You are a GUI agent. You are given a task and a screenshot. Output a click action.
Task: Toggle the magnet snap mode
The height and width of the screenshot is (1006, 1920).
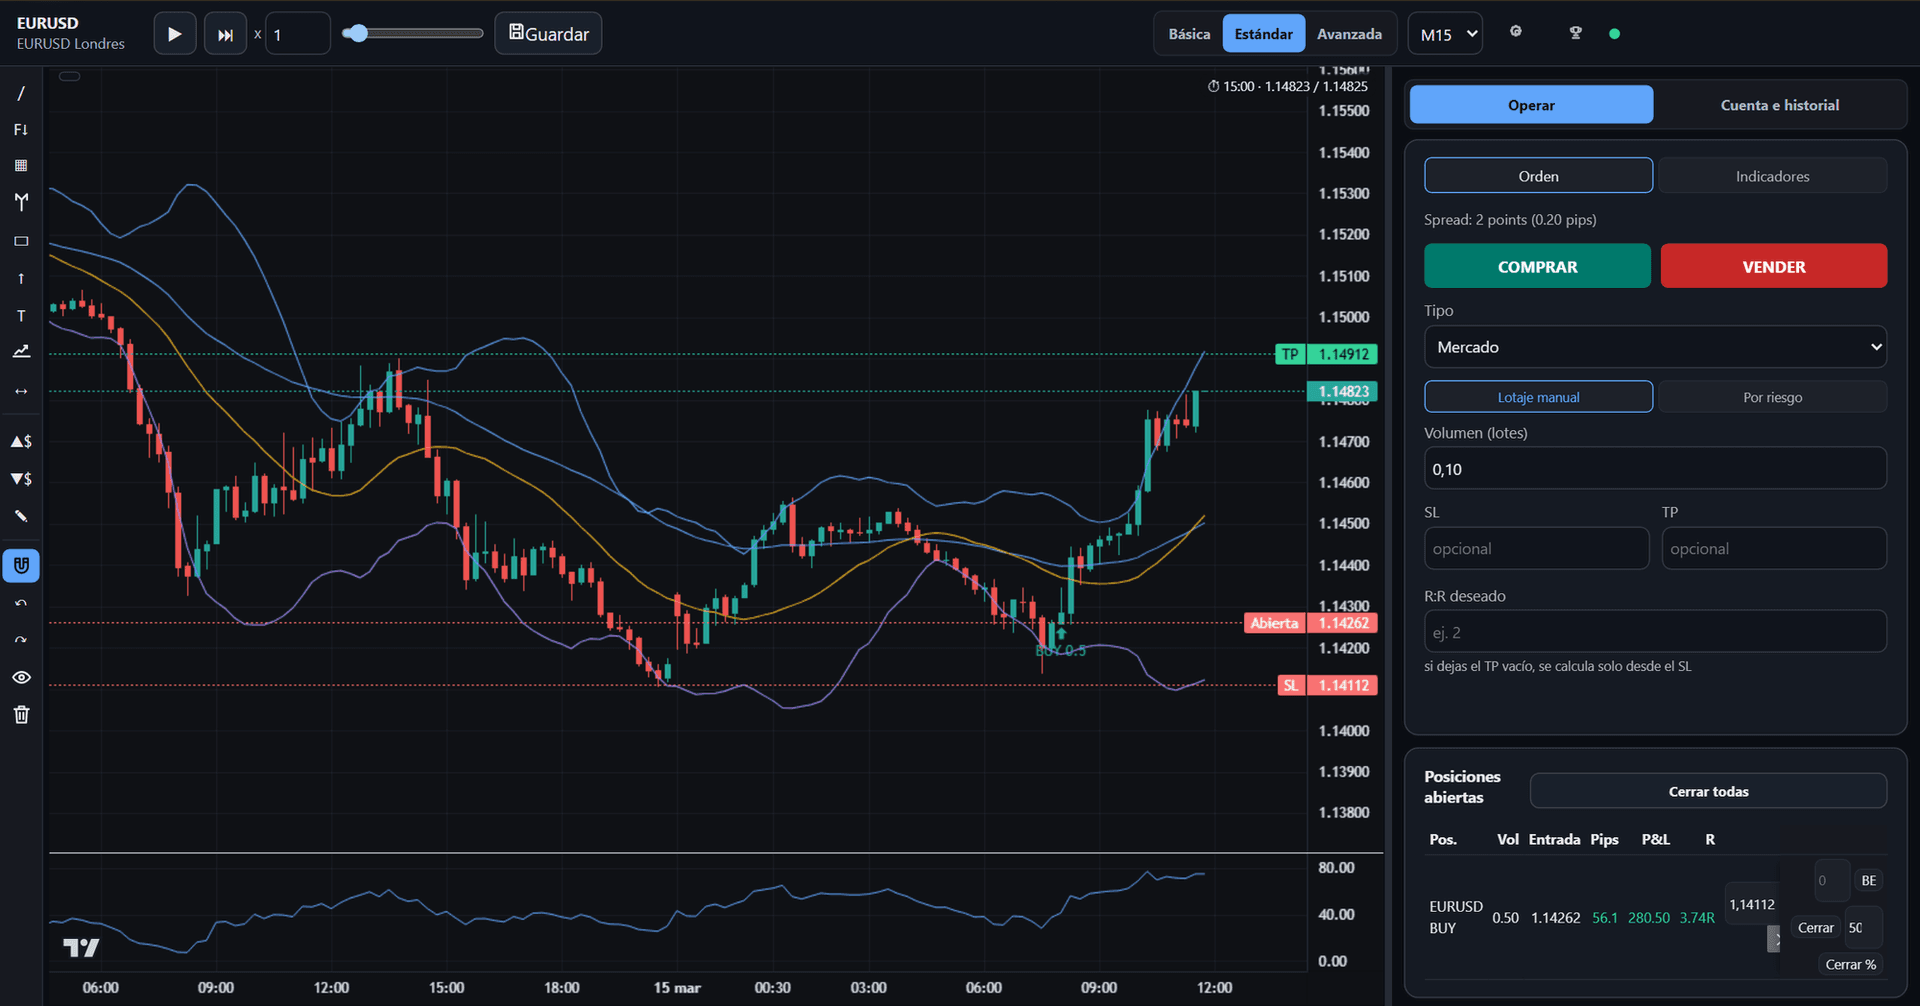tap(21, 565)
